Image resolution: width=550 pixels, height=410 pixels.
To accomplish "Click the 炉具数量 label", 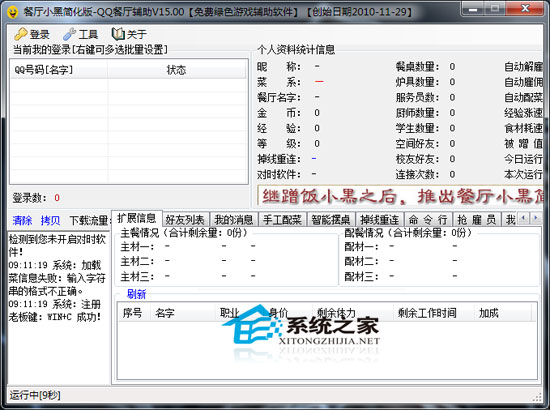I will (417, 82).
